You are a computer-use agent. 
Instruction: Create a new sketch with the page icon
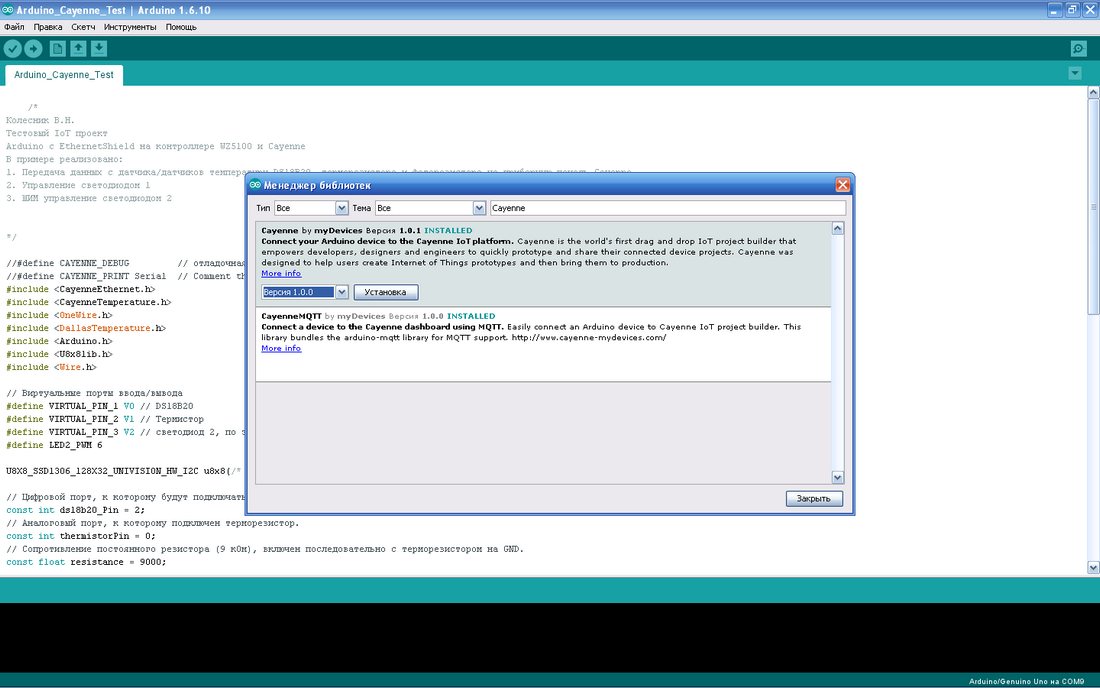click(x=58, y=48)
